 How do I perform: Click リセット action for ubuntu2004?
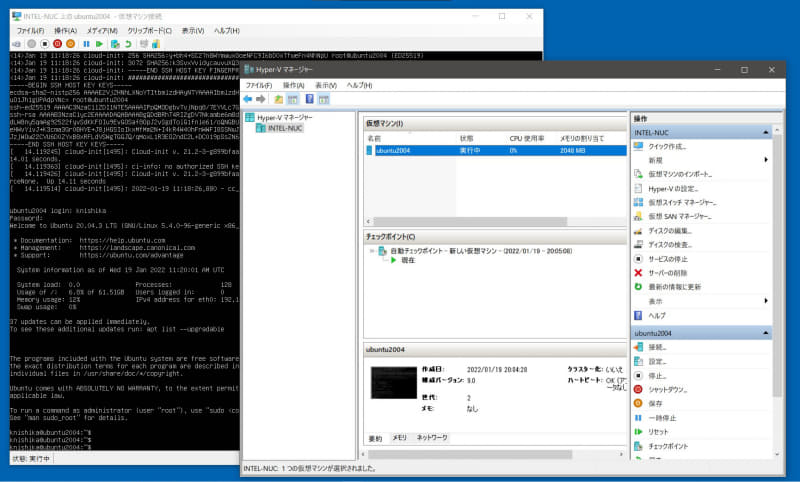[x=658, y=432]
